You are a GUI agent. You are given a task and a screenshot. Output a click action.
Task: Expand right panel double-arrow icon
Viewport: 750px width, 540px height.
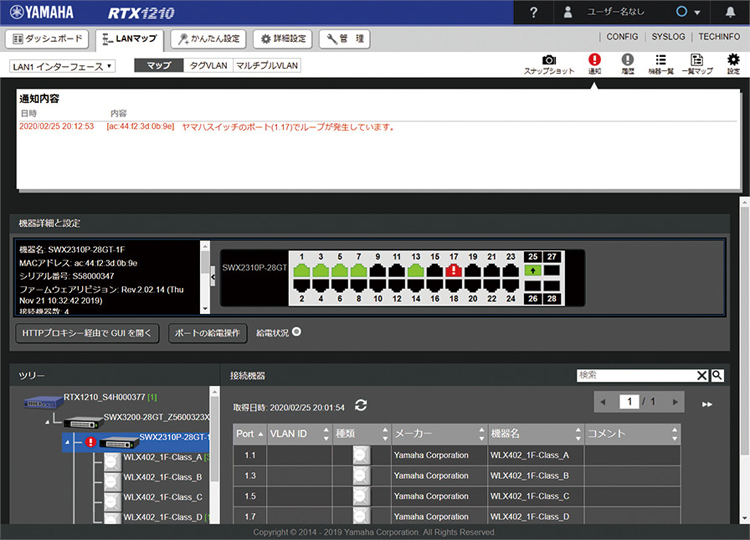707,404
